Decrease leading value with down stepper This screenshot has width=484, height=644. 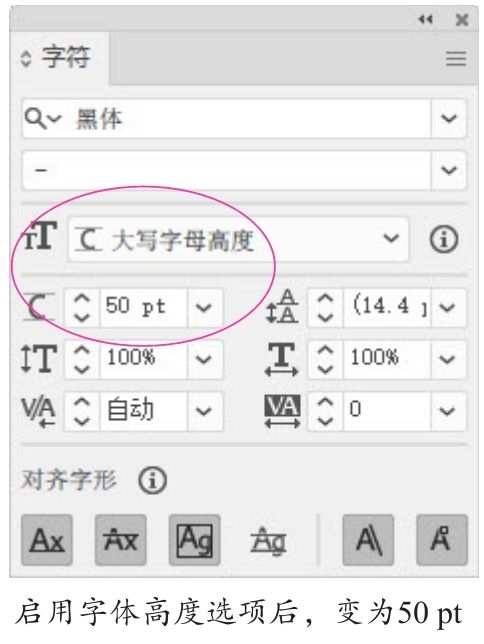coord(325,317)
